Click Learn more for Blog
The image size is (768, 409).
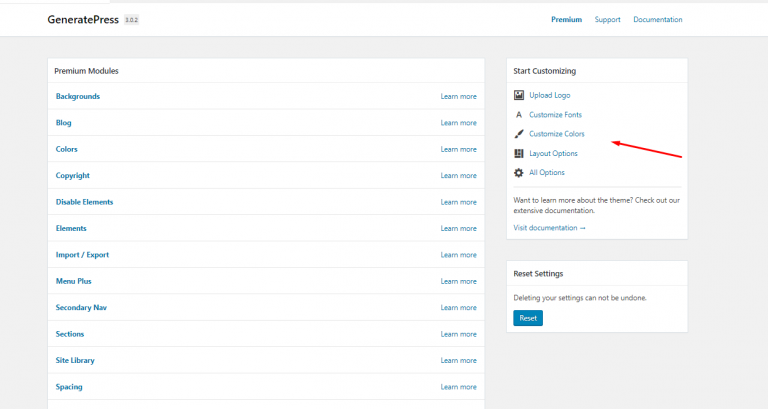pos(458,123)
